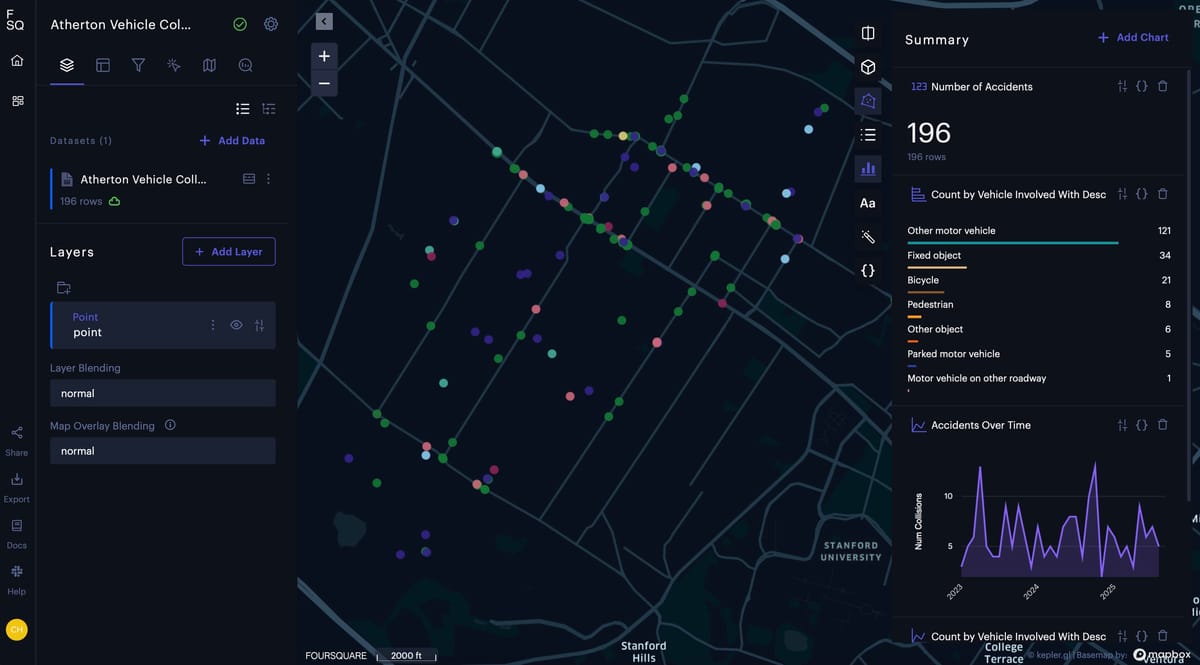Open the Help menu in sidebar

pos(17,580)
